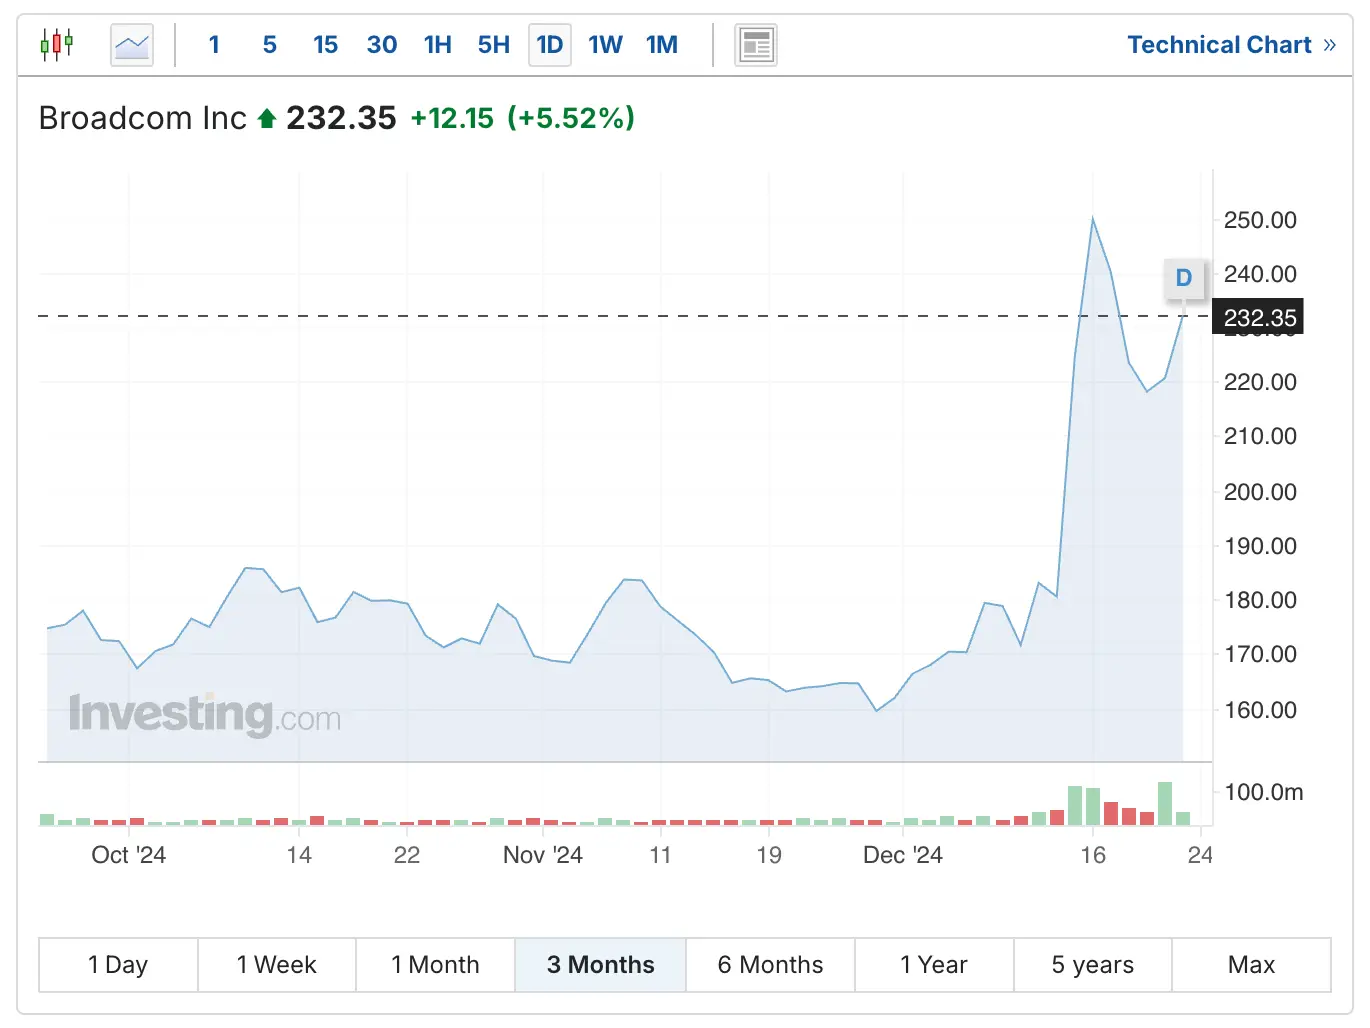The width and height of the screenshot is (1370, 1028).
Task: Click the 100.0m volume axis label
Action: [x=1264, y=792]
